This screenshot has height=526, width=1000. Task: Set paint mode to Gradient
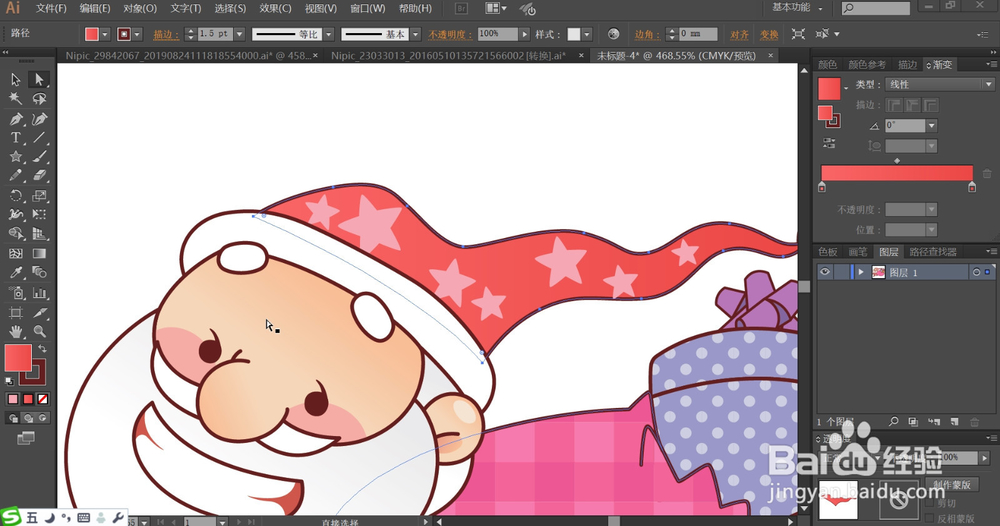tap(28, 399)
